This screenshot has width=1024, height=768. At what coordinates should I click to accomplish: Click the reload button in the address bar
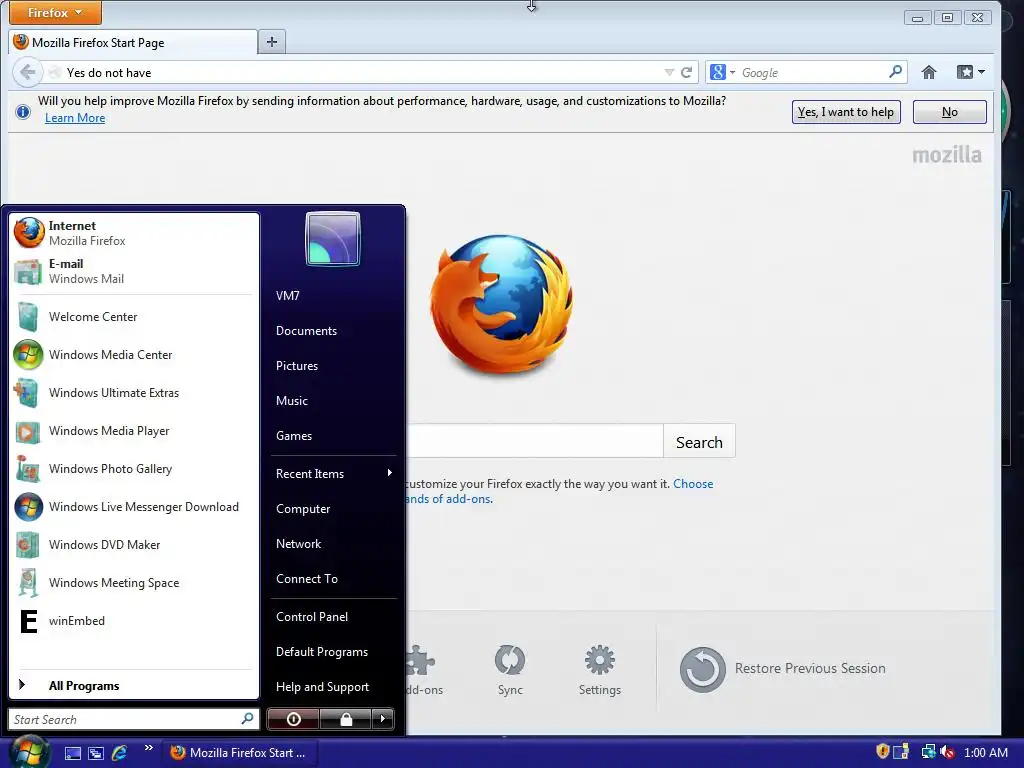tap(686, 72)
